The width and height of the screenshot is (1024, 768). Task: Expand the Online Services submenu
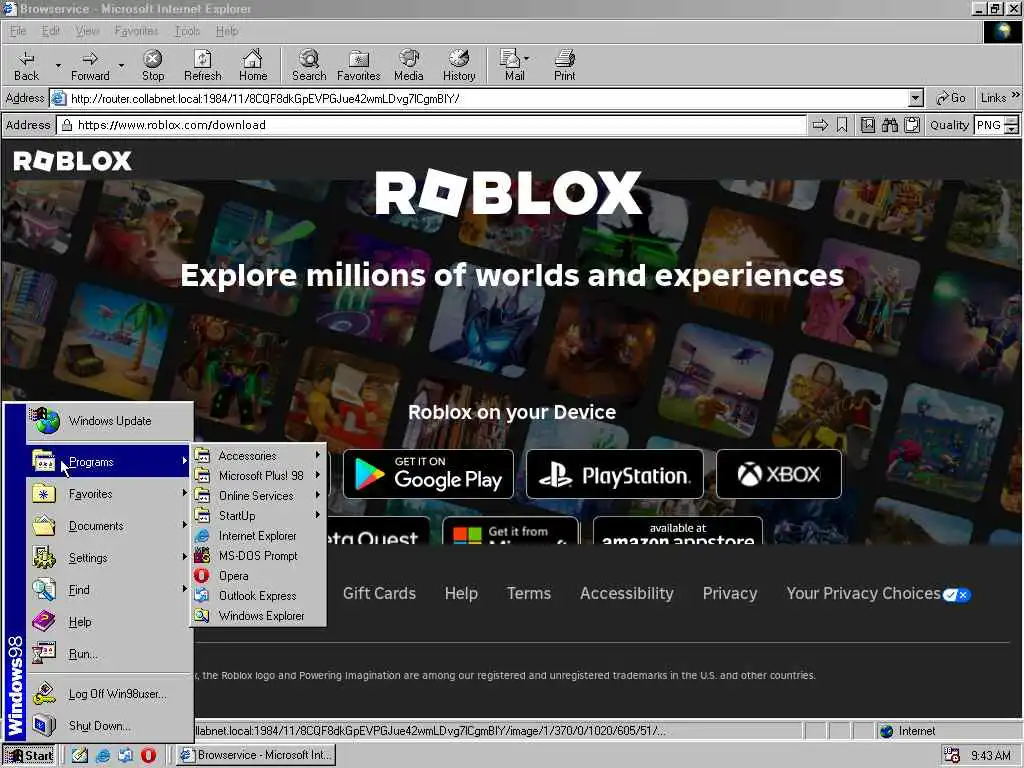(x=259, y=496)
